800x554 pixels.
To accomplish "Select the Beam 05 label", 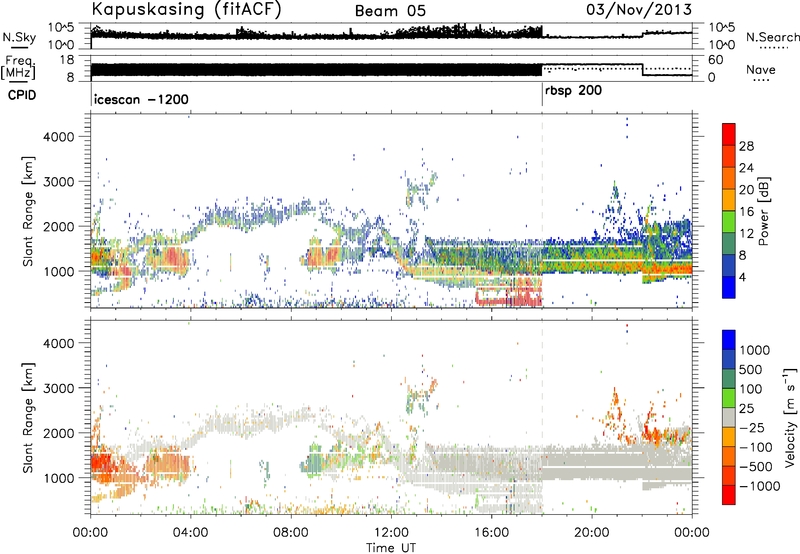I will tap(390, 11).
